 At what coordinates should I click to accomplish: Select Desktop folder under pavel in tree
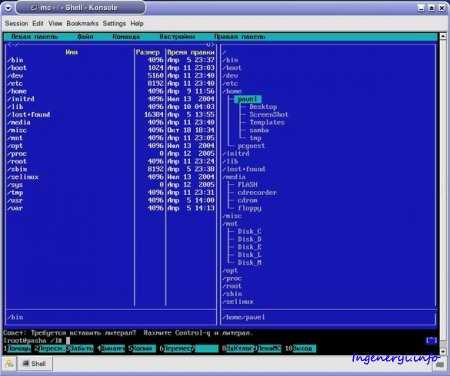click(263, 107)
